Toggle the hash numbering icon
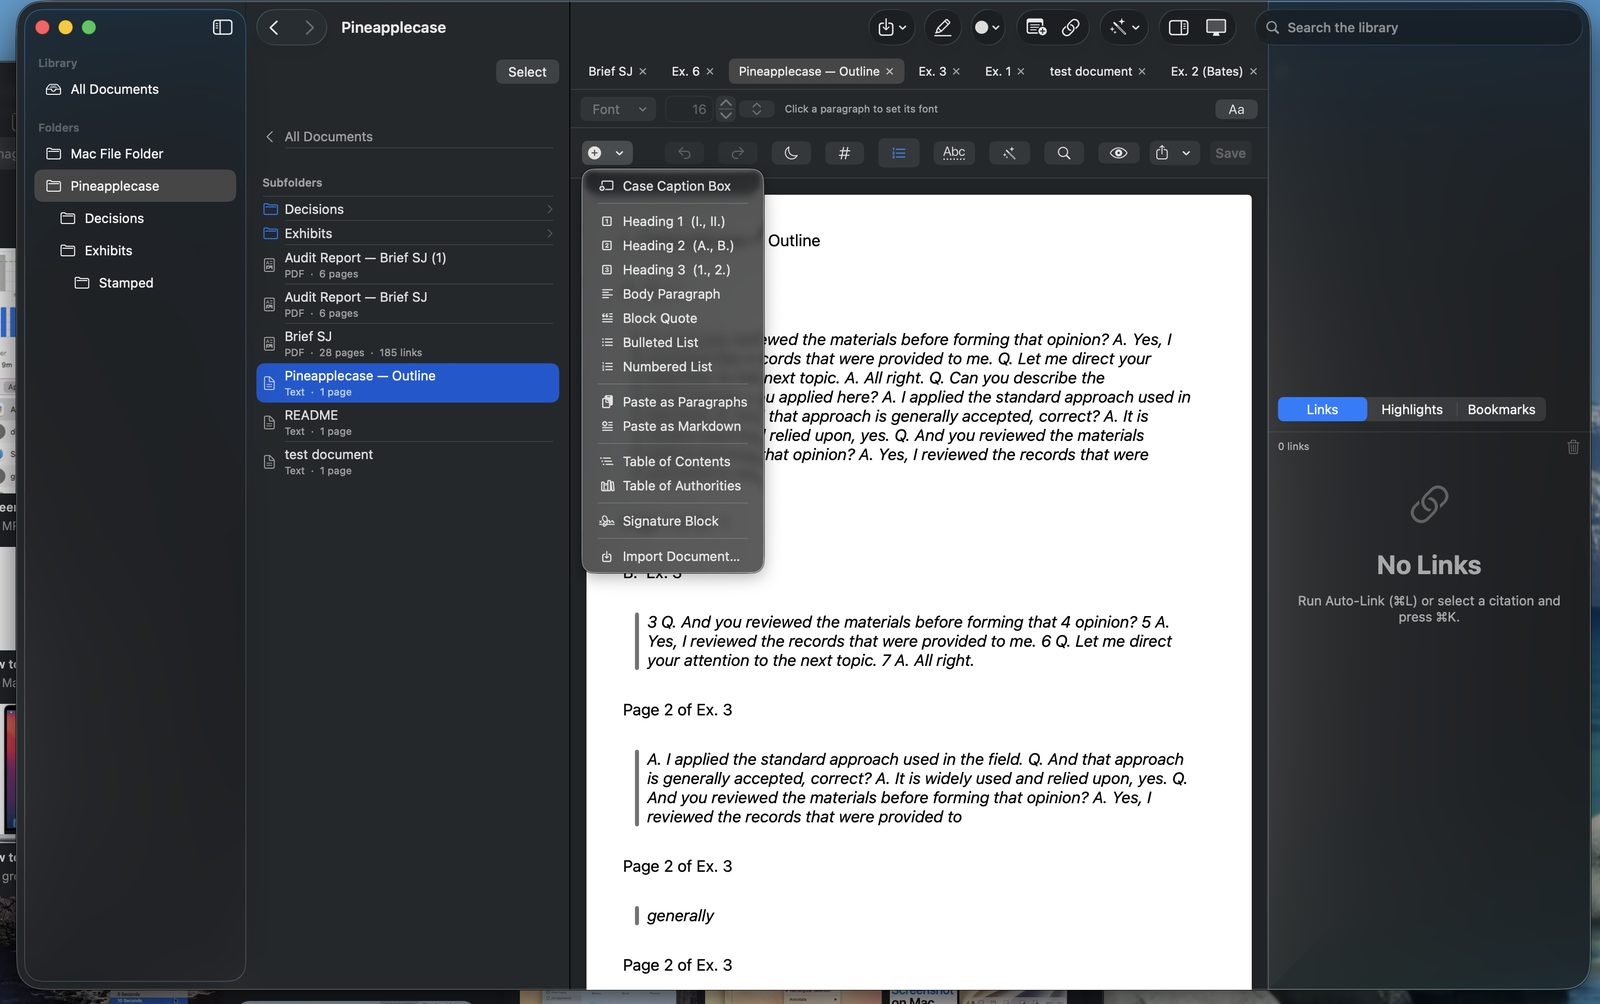This screenshot has width=1600, height=1004. tap(844, 153)
